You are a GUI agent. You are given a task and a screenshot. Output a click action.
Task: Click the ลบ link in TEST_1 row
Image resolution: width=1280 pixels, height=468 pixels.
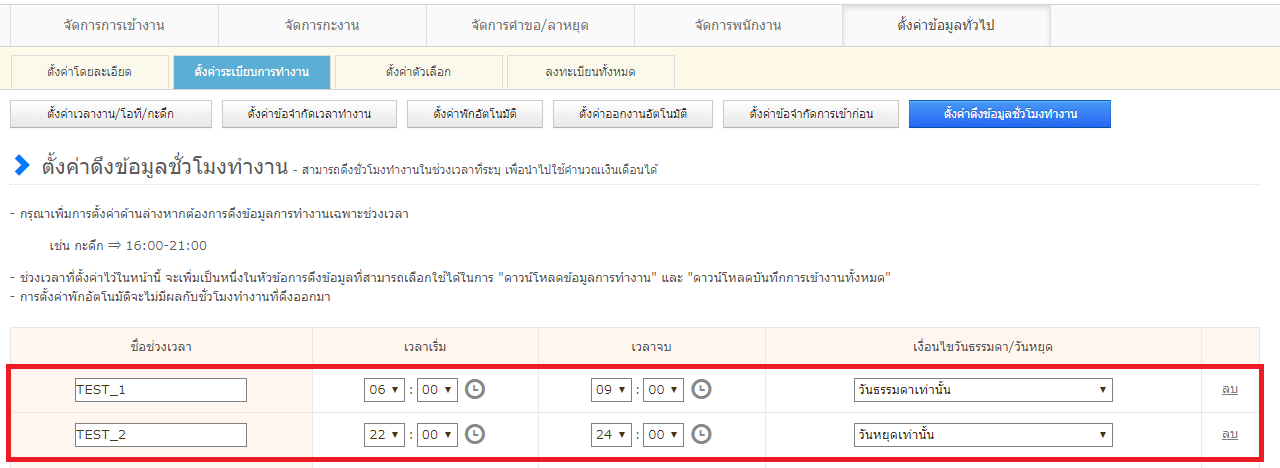tap(1229, 389)
